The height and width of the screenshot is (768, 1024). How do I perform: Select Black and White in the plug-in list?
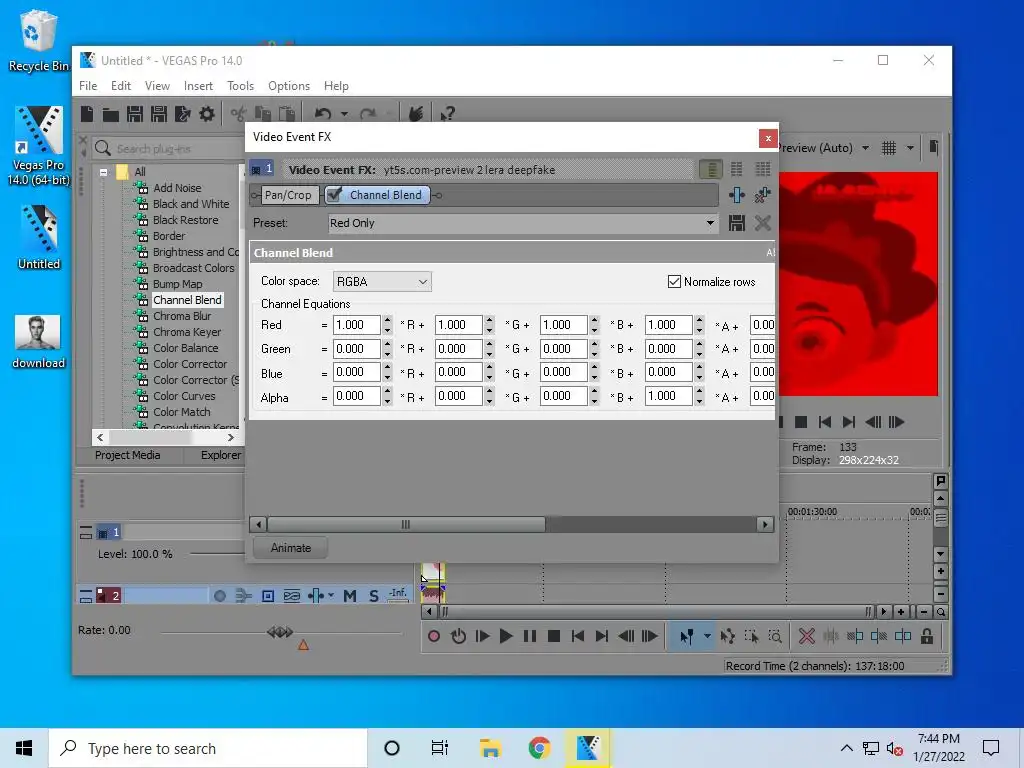[x=191, y=204]
